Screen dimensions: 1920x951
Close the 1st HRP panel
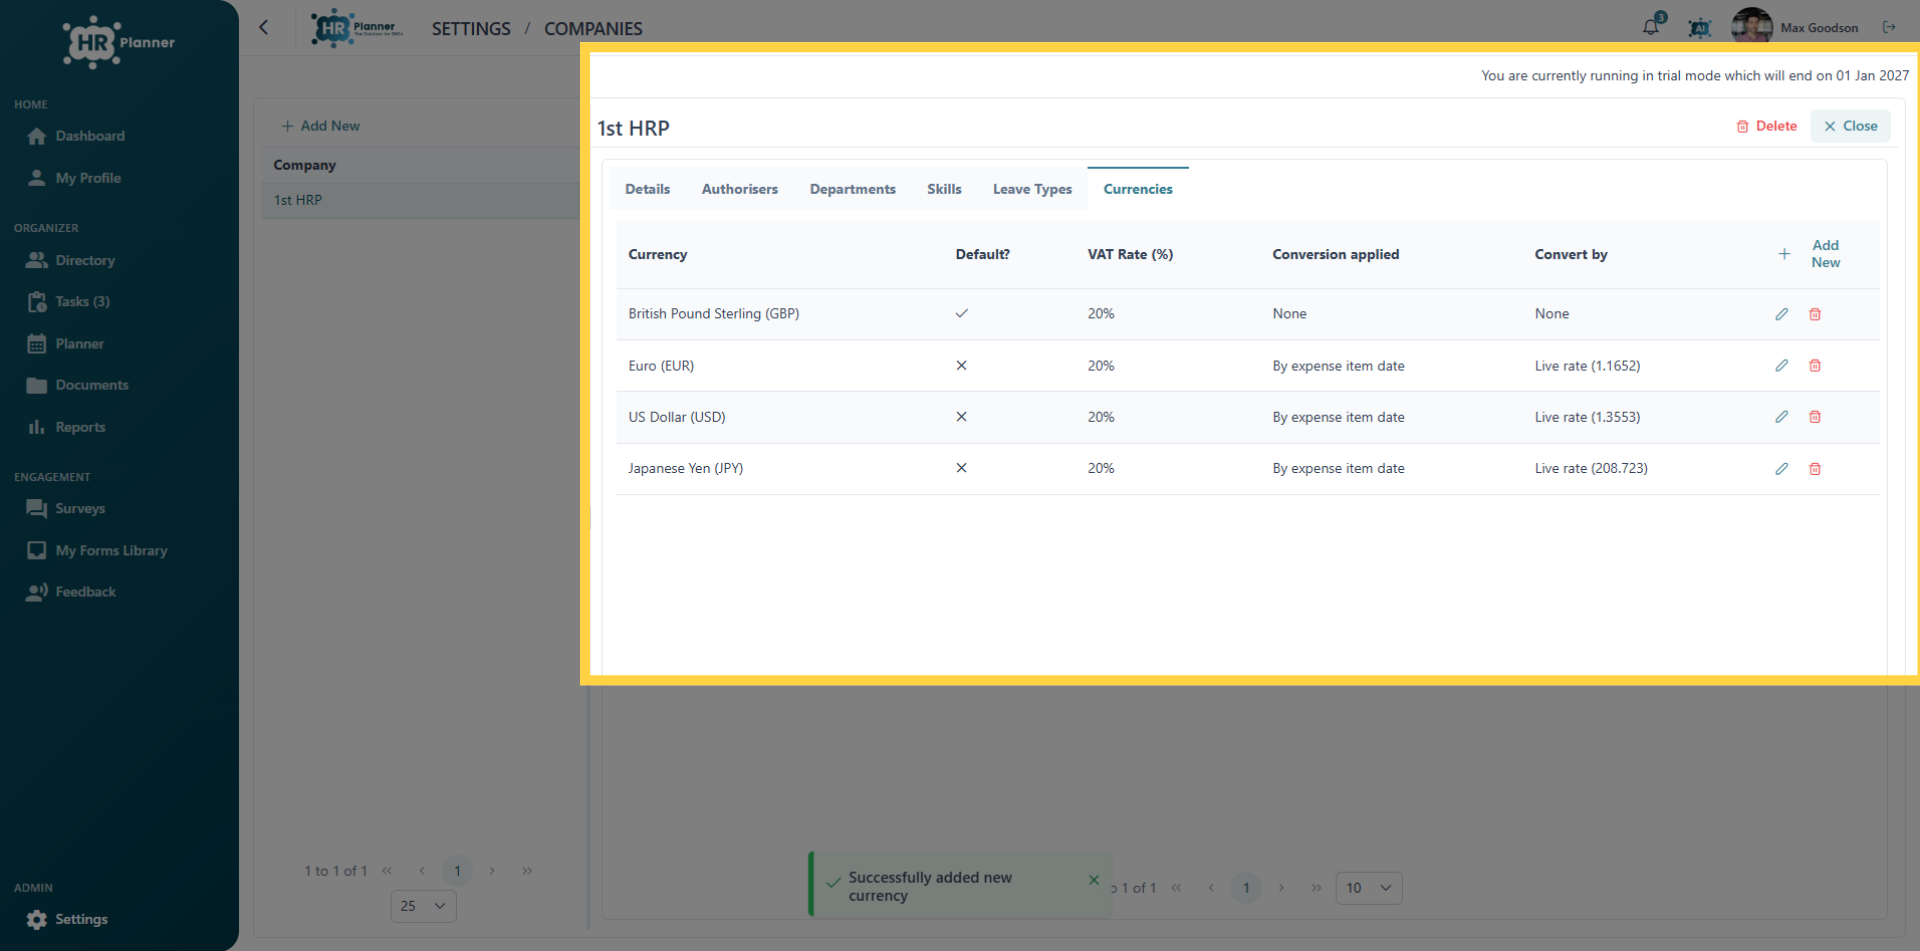tap(1851, 126)
